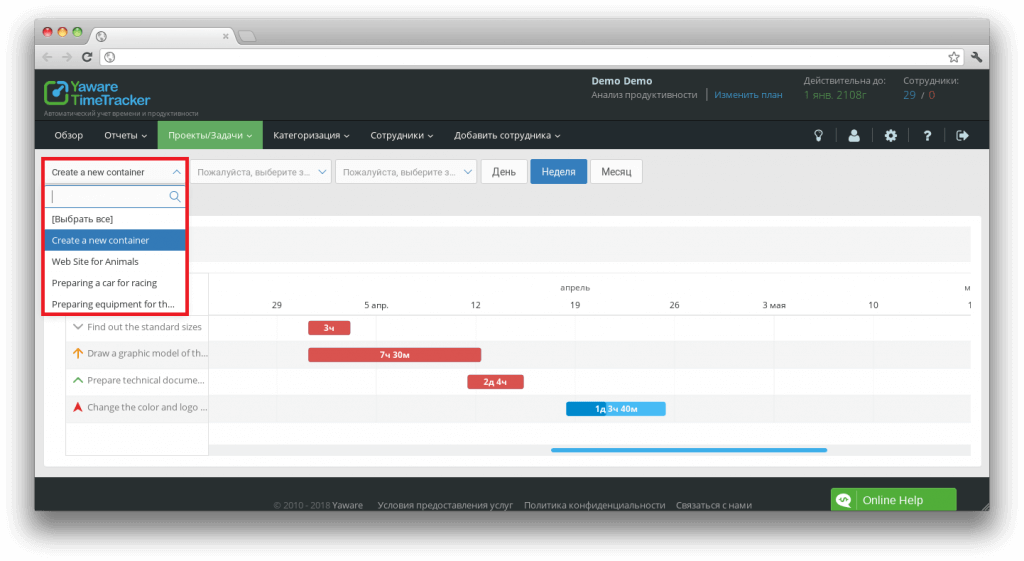Click the blue horizontal timeline scrollbar

(x=689, y=450)
